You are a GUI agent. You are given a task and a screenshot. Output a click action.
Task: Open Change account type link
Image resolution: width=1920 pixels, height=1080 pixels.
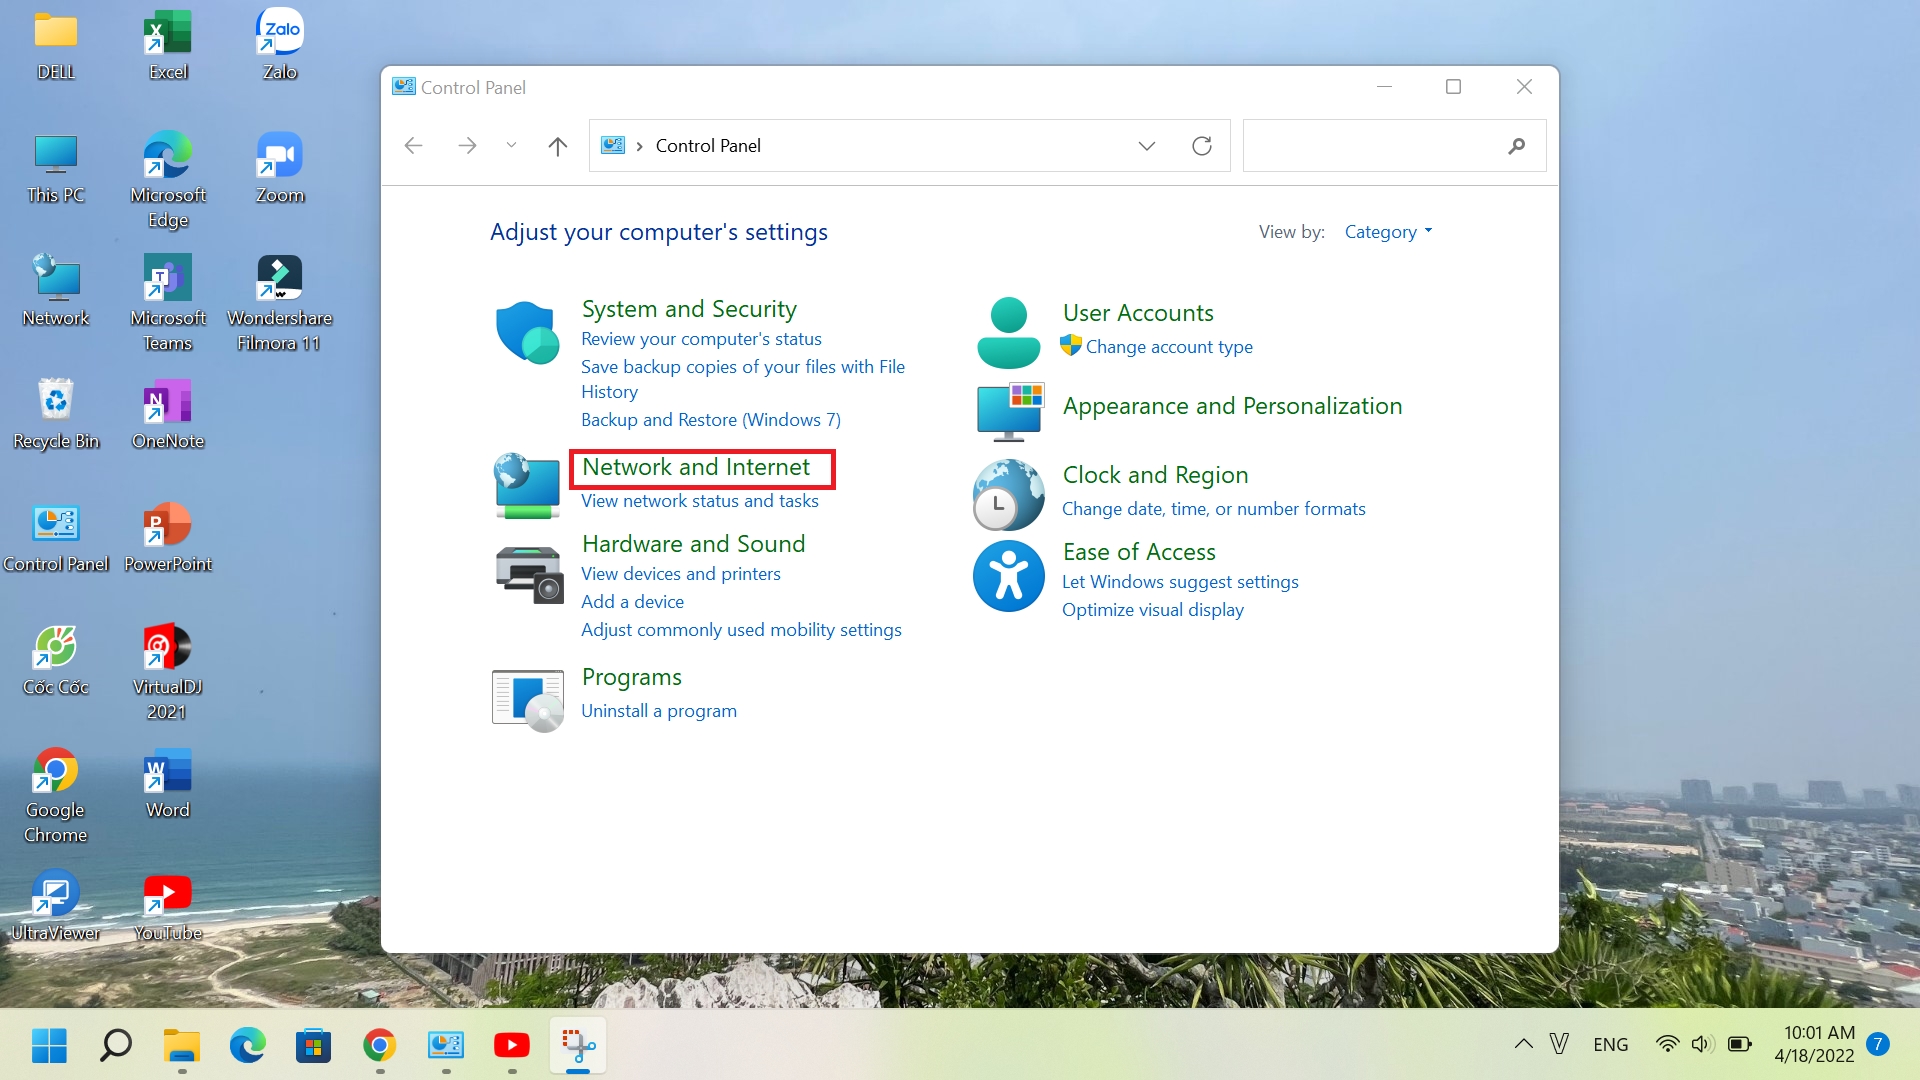(x=1168, y=347)
